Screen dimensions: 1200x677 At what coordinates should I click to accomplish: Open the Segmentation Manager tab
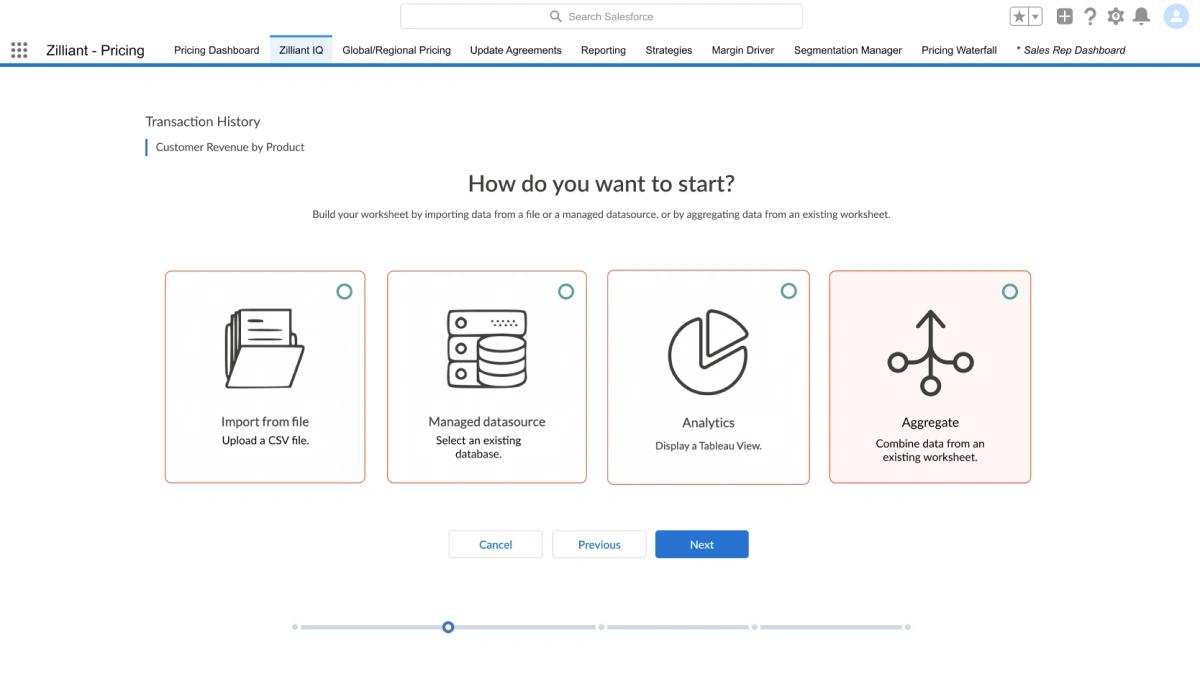(x=848, y=50)
